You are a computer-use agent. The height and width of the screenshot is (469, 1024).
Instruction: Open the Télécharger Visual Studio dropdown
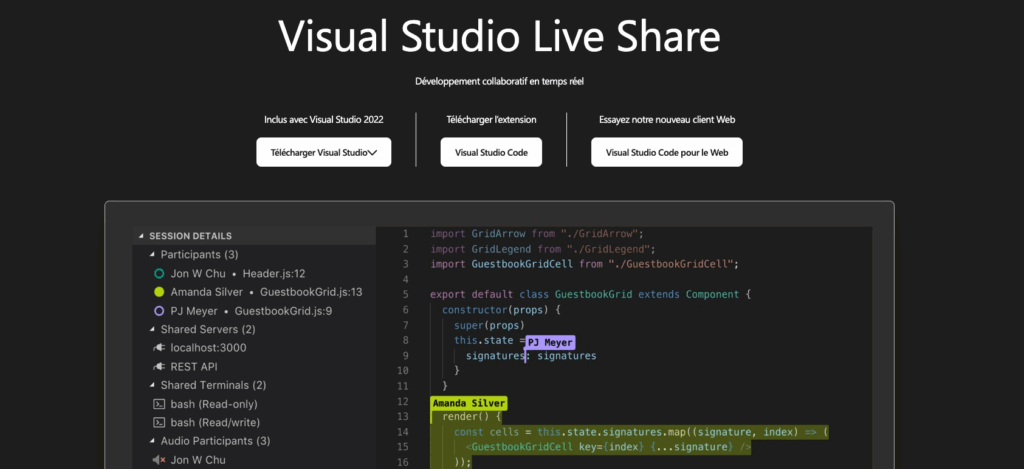coord(323,153)
